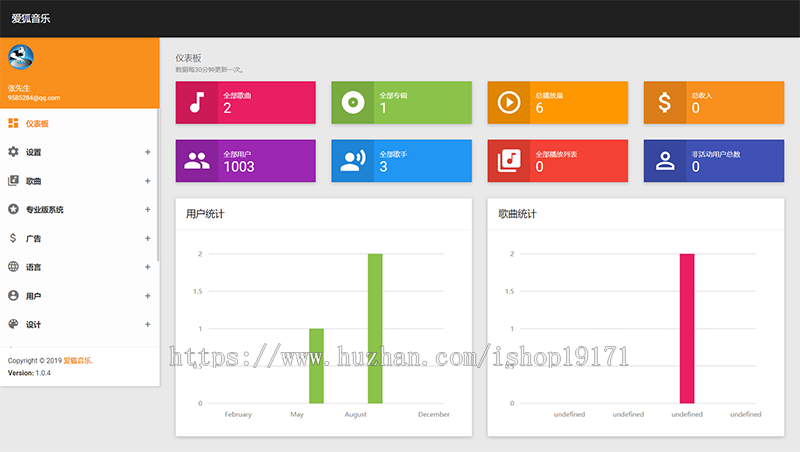
Task: Expand the 设计 menu with plus sign
Action: pyautogui.click(x=147, y=324)
